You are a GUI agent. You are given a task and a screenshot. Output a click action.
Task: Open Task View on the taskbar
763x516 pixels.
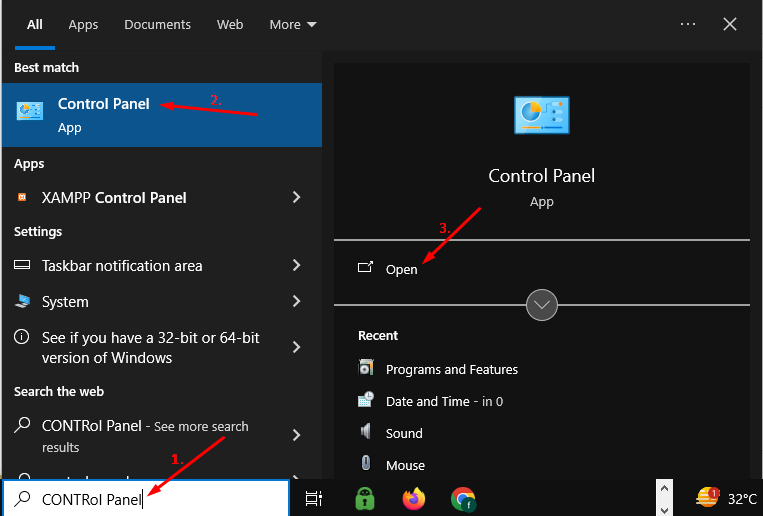tap(314, 498)
